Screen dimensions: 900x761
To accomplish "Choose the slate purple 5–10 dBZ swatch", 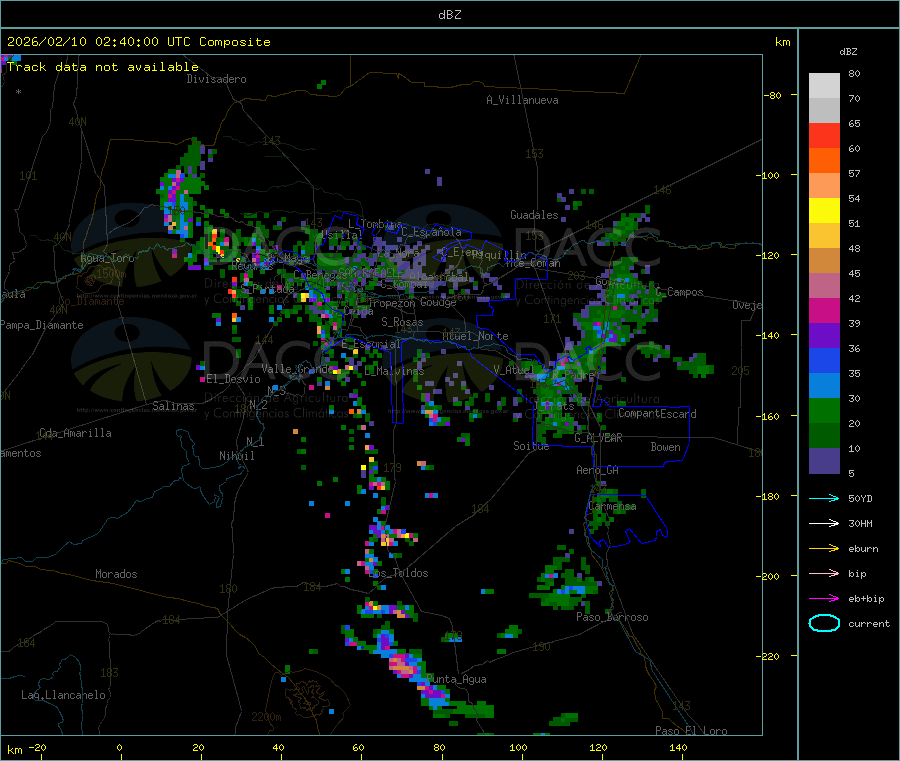I will [x=824, y=461].
